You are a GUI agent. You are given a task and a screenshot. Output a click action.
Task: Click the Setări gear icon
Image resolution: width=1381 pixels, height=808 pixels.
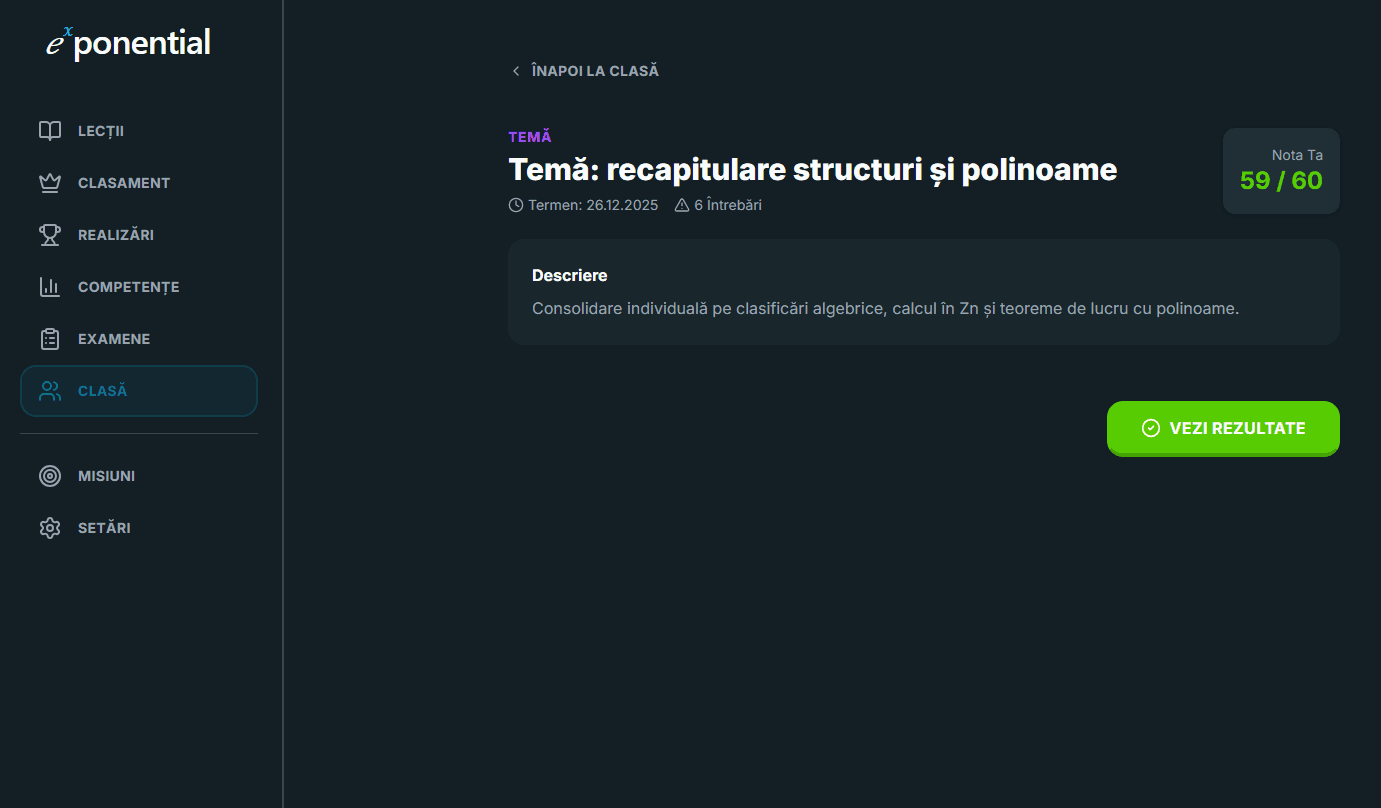click(50, 528)
